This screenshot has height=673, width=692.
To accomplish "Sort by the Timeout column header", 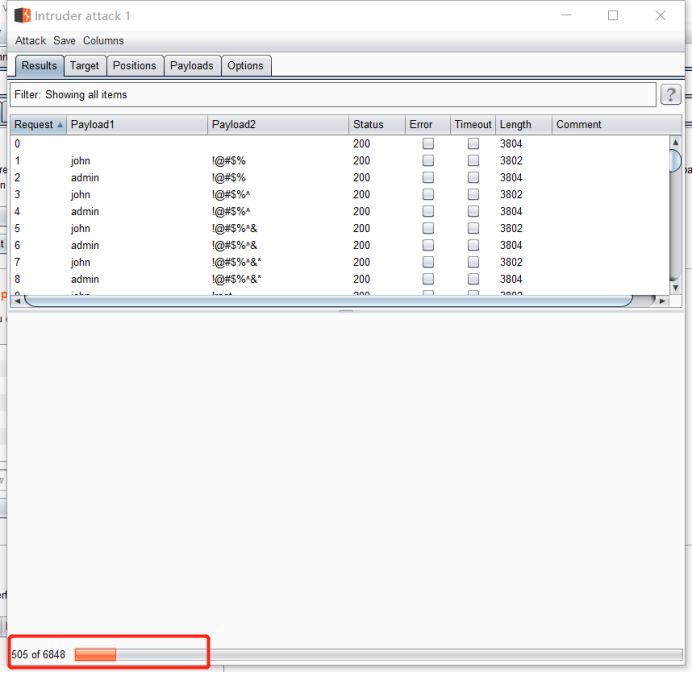I will [x=473, y=124].
